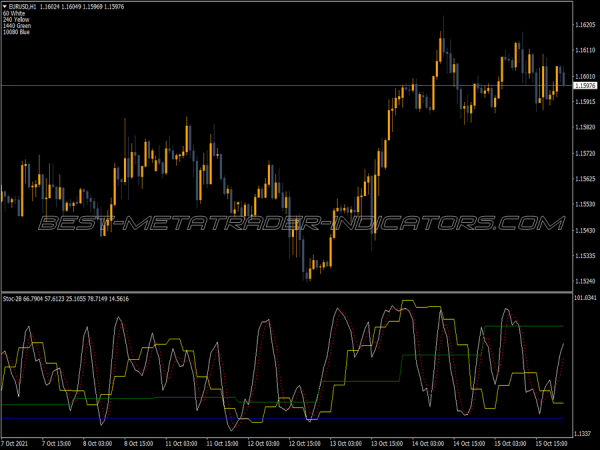This screenshot has height=450, width=600.
Task: Click the 1.15820 price scale value
Action: pos(585,127)
